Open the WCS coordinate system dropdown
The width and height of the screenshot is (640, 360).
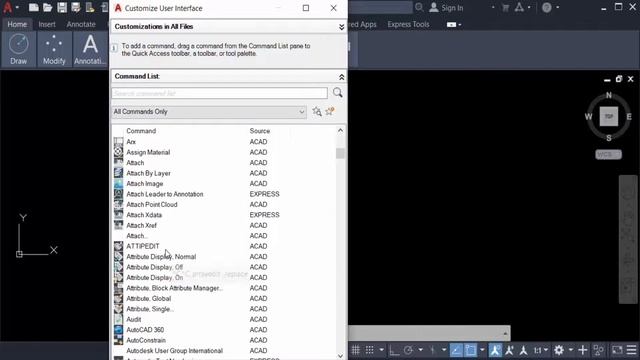(609, 155)
